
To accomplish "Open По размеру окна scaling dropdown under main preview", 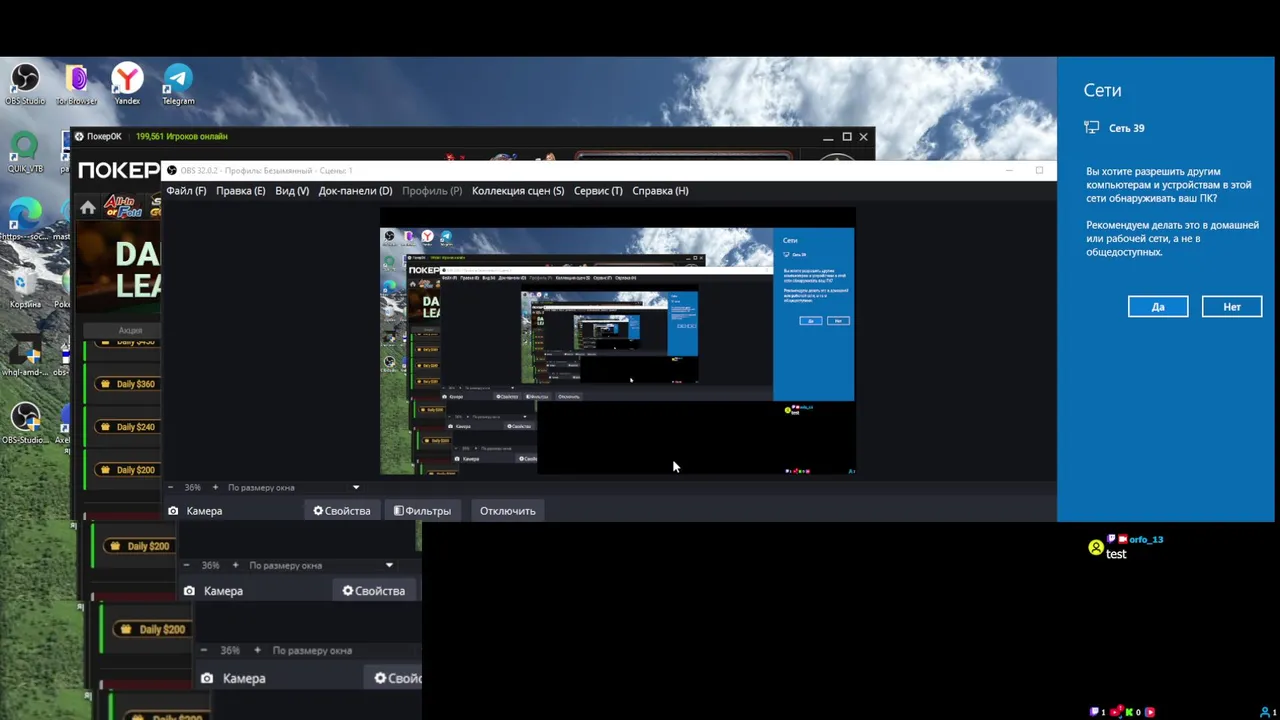I will (x=293, y=487).
